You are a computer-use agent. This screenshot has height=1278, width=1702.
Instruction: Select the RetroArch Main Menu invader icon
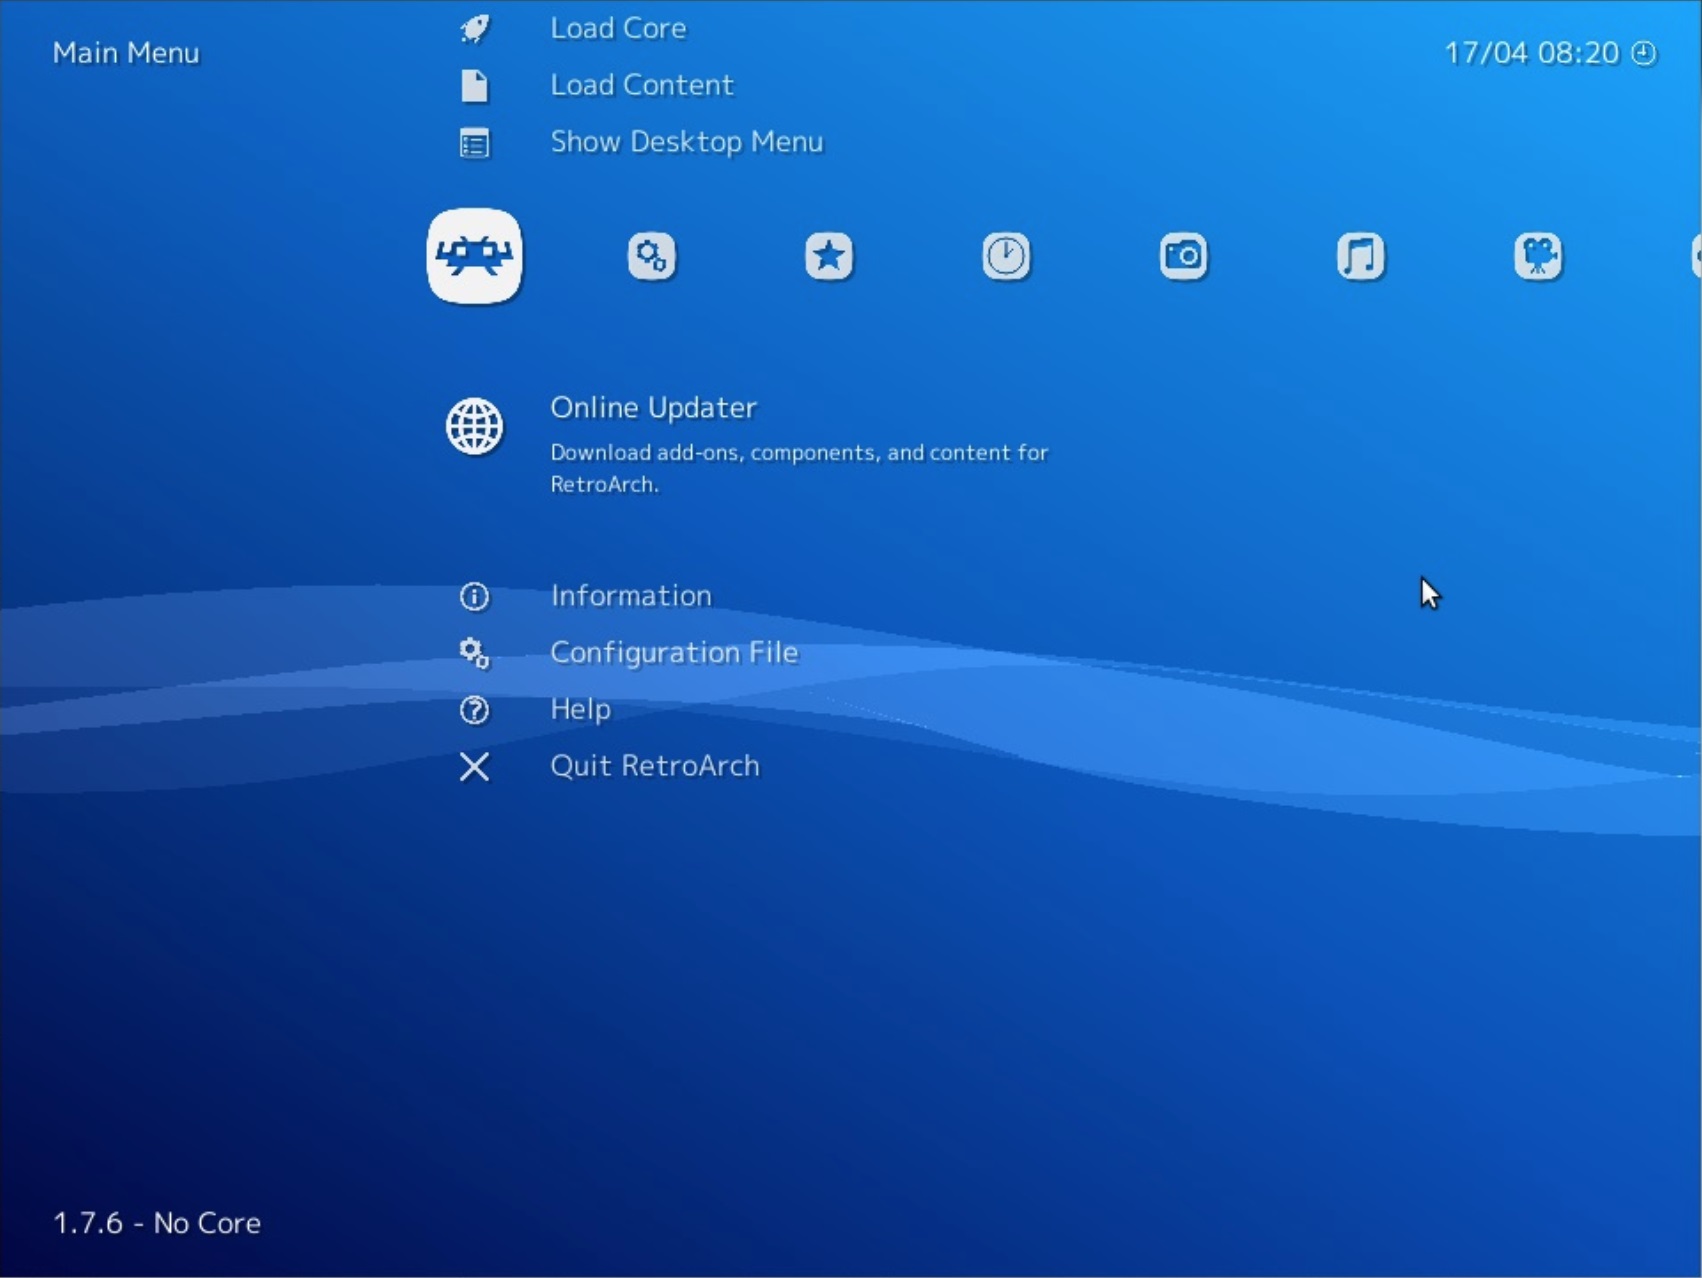point(474,256)
